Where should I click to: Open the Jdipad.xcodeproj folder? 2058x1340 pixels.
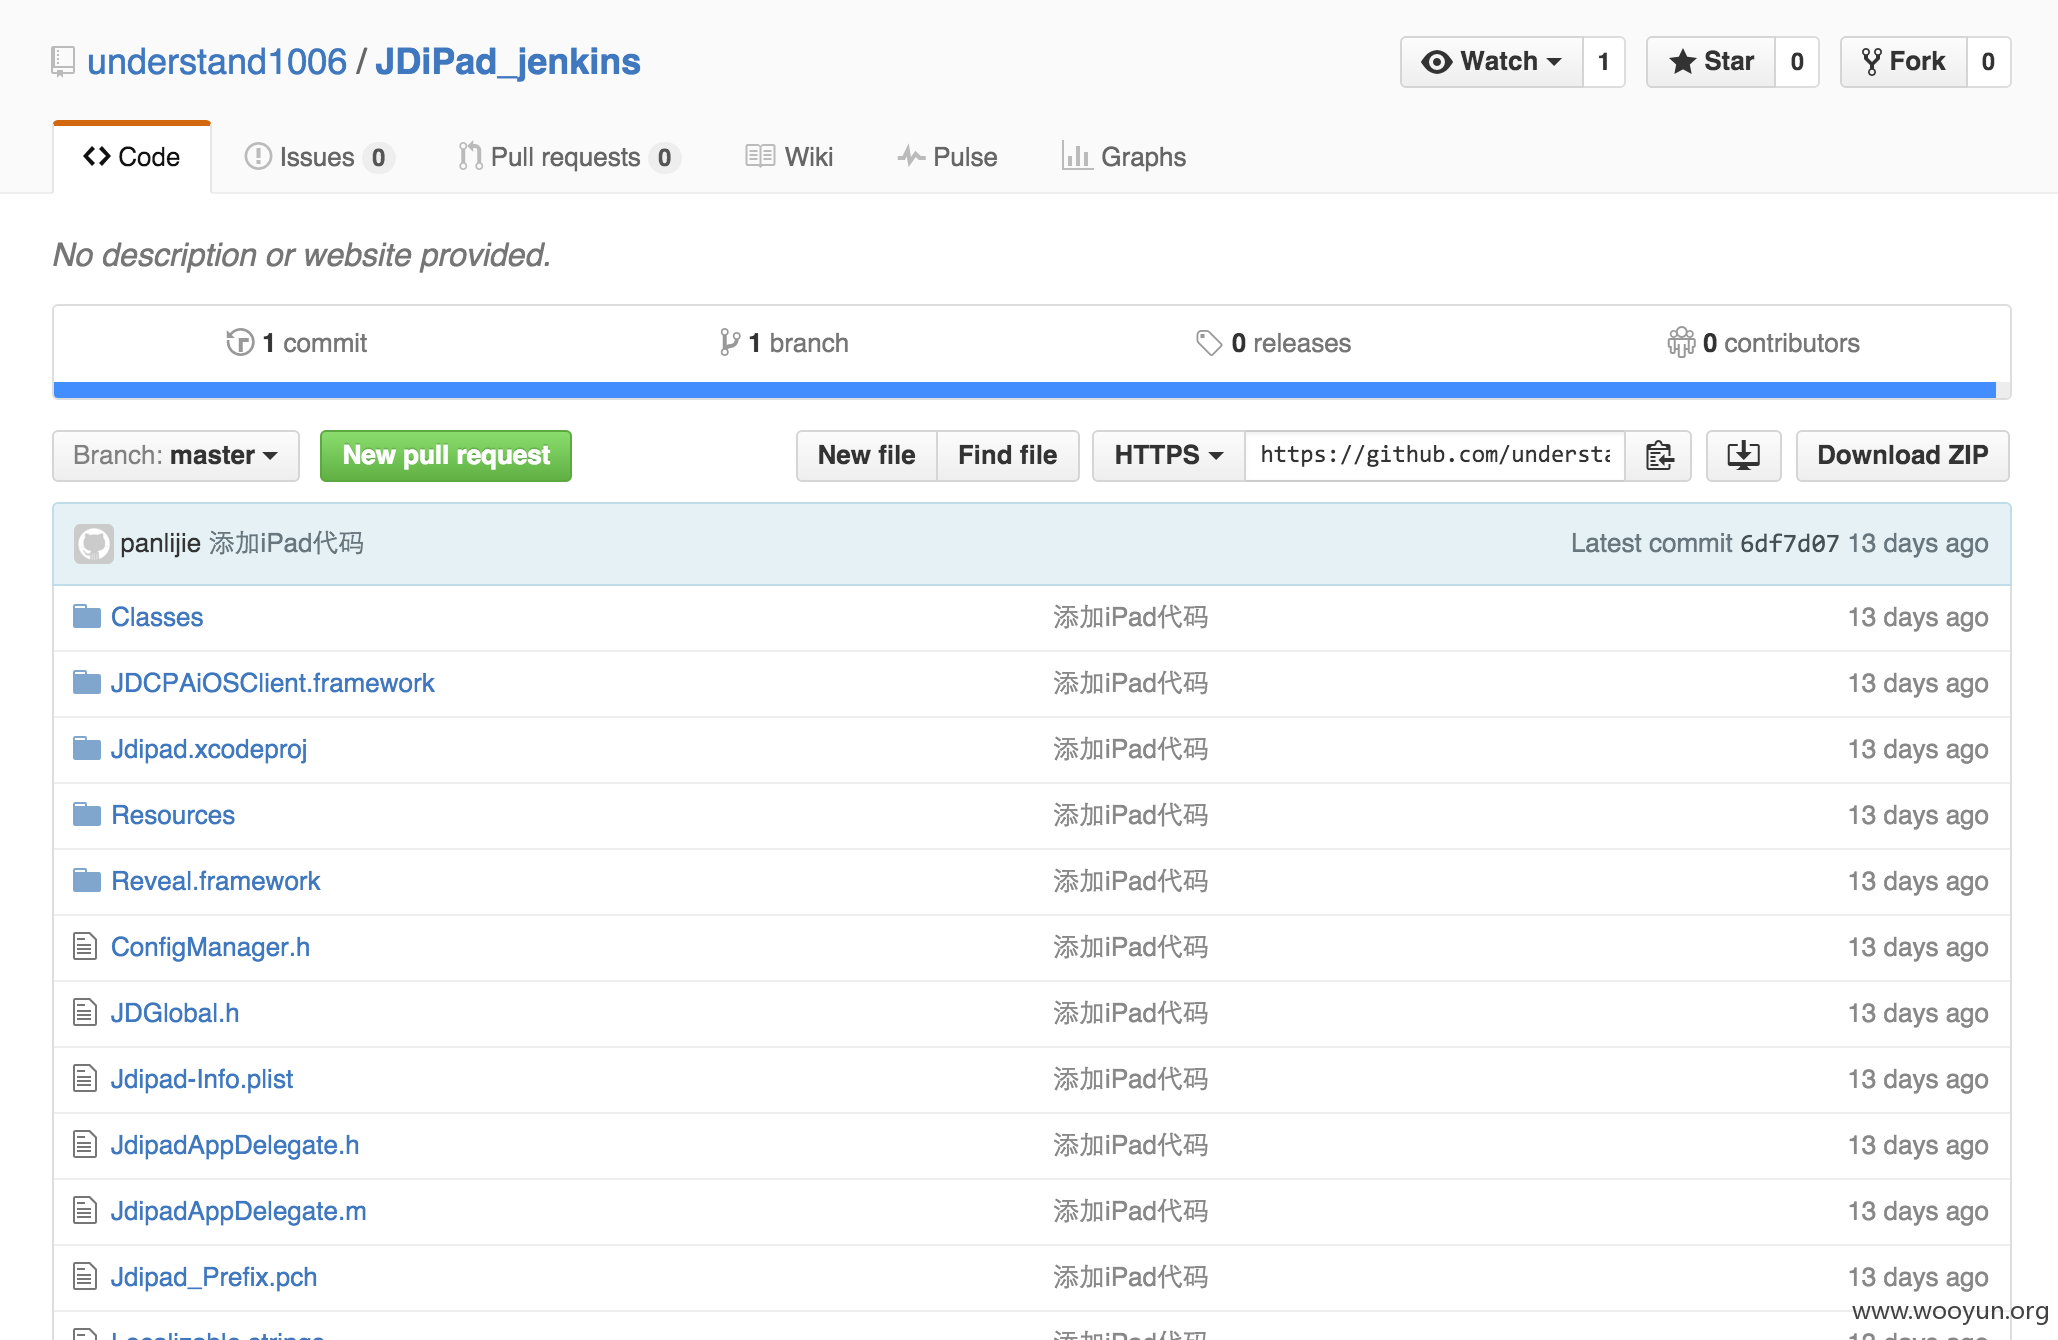point(209,749)
